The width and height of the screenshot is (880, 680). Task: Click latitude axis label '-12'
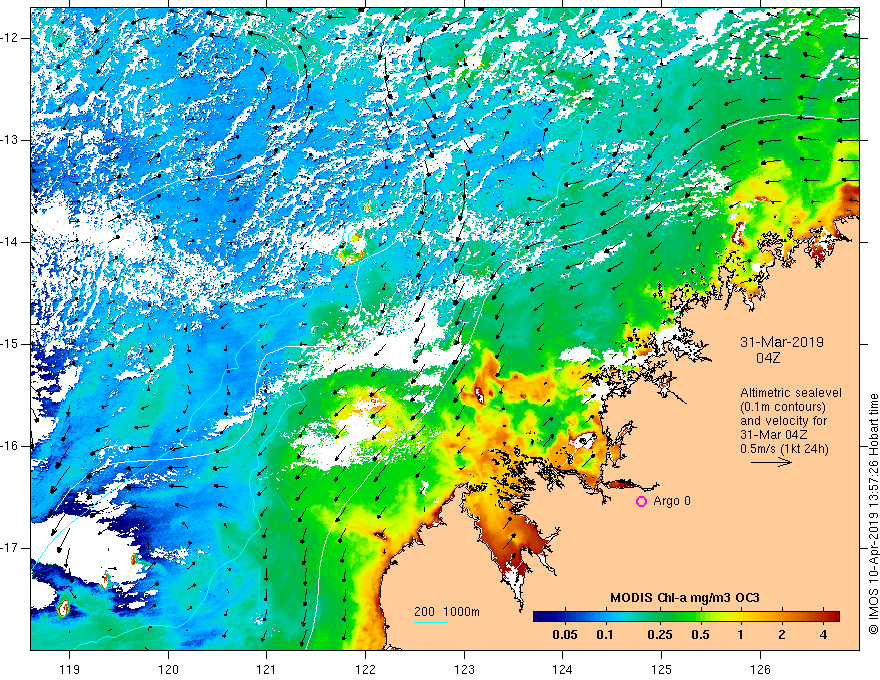pyautogui.click(x=11, y=38)
